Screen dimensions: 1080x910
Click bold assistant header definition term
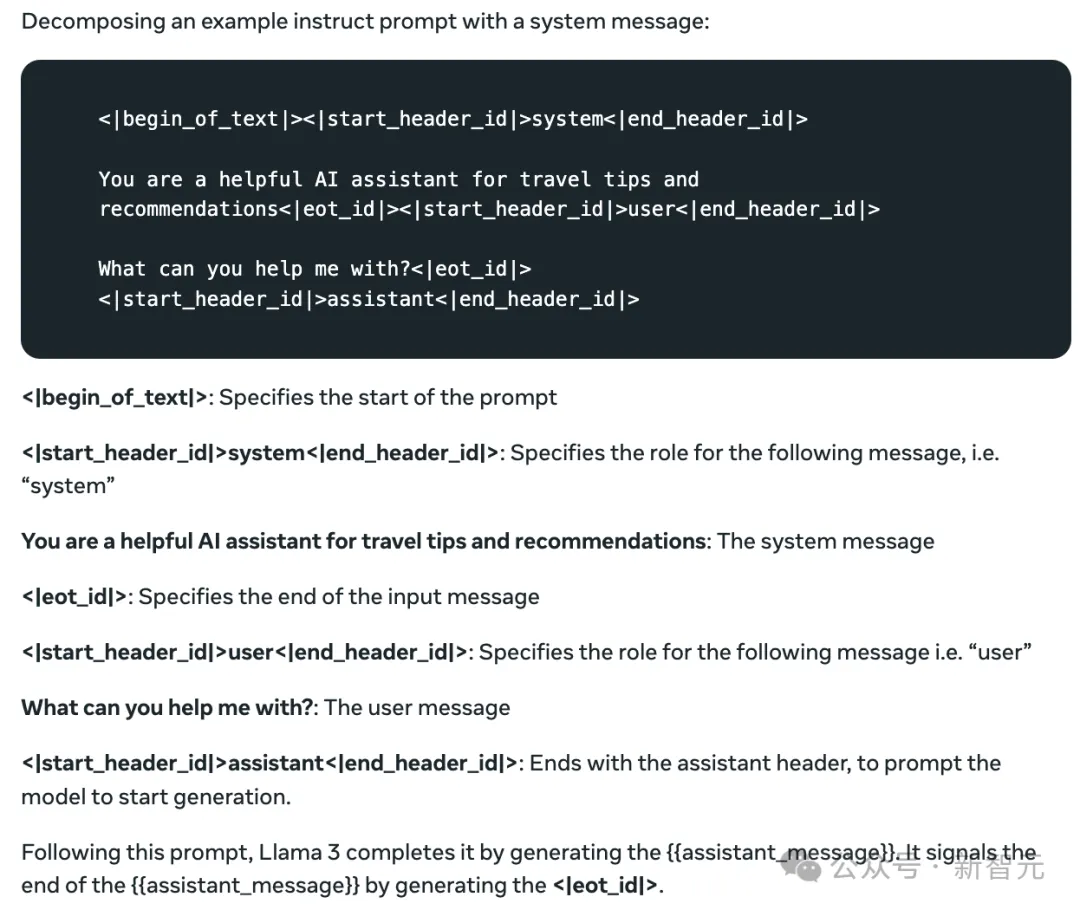[x=269, y=763]
